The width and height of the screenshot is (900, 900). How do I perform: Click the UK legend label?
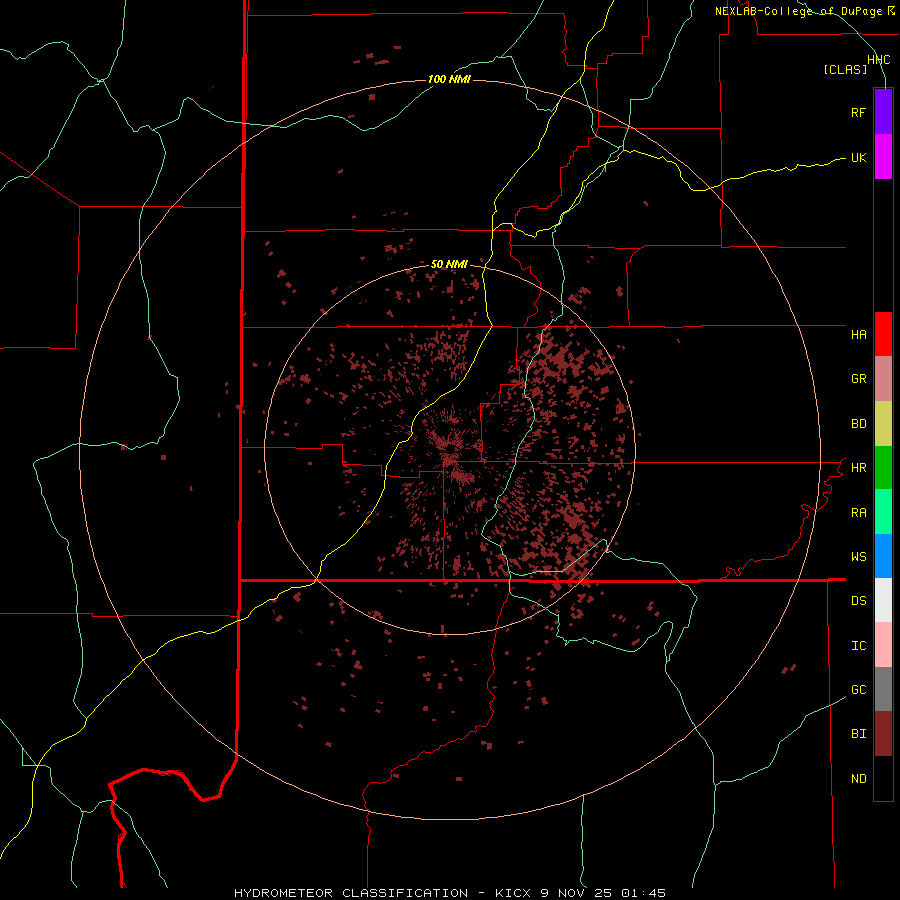858,157
